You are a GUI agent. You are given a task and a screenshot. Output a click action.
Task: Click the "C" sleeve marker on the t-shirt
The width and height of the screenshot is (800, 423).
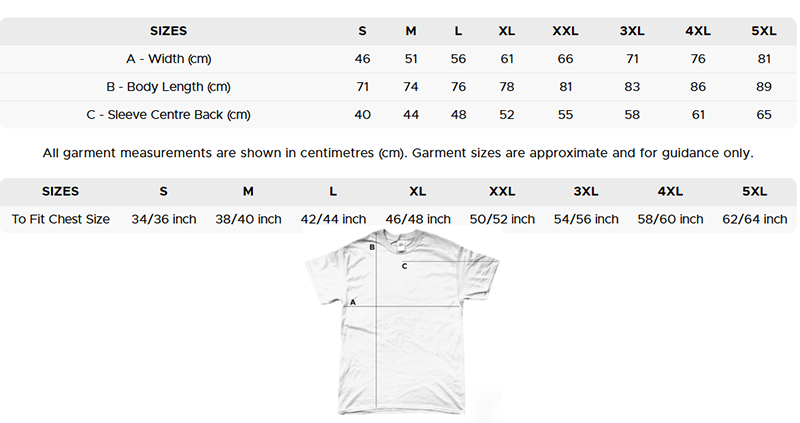pos(404,267)
